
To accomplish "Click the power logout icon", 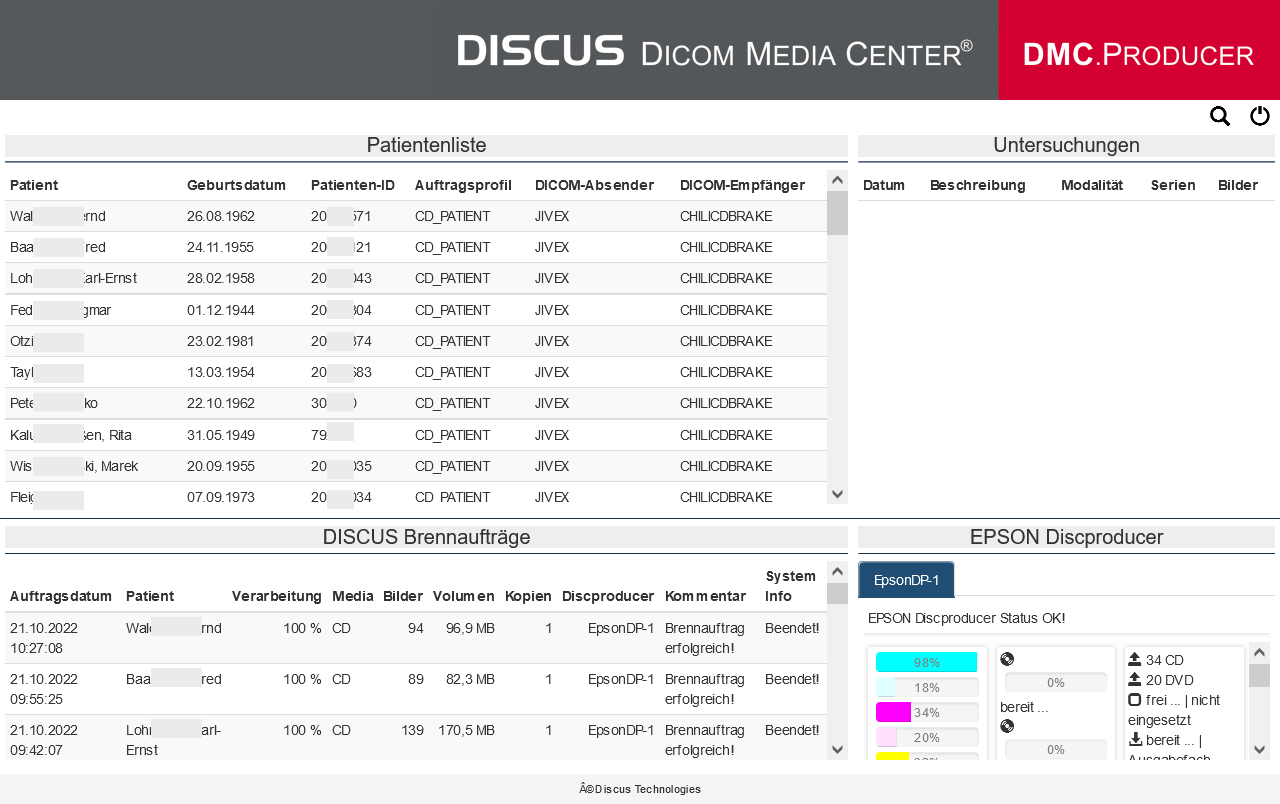I will pos(1260,116).
